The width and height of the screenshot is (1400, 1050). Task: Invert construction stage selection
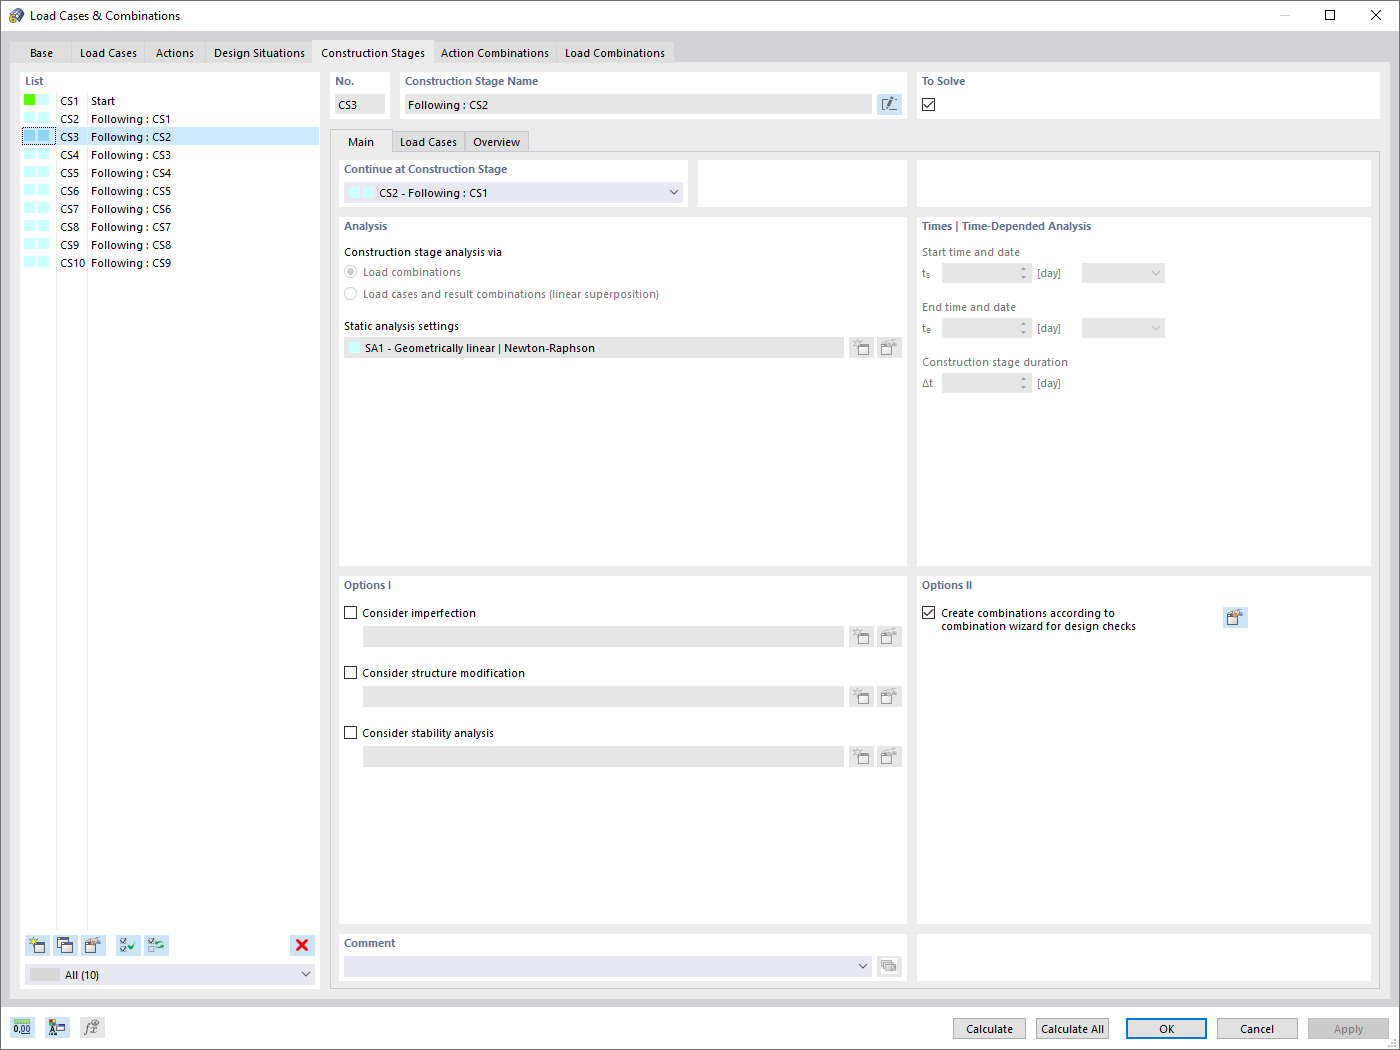[155, 945]
